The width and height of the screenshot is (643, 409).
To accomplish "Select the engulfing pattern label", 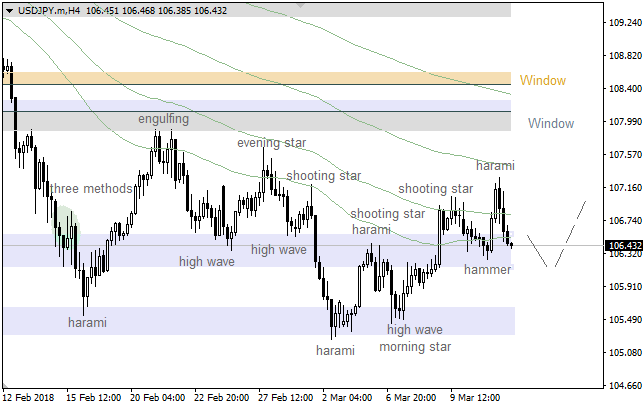I will (163, 118).
